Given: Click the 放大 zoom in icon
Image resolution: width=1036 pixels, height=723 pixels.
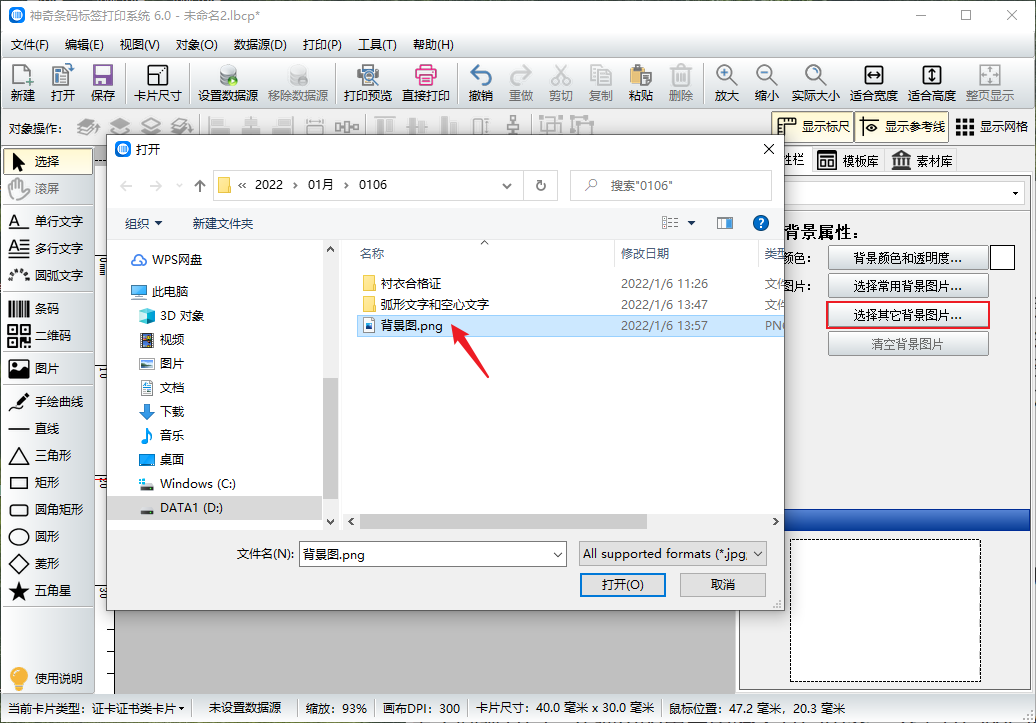Looking at the screenshot, I should click(x=726, y=83).
